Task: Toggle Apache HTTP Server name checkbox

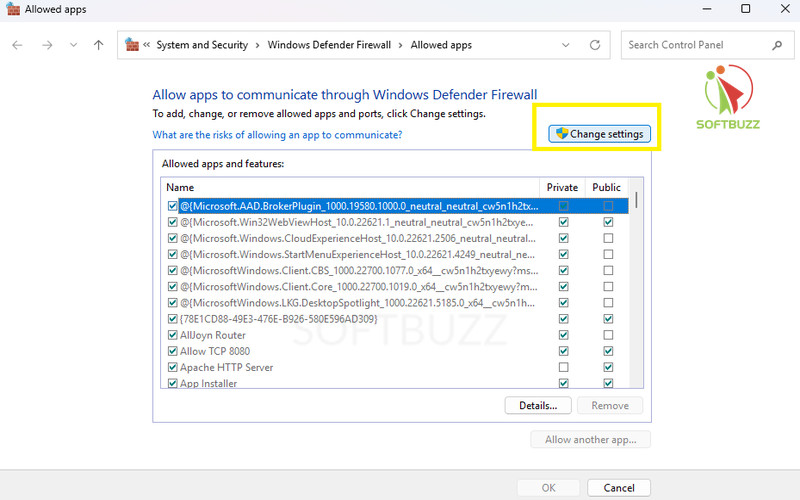Action: pos(172,367)
